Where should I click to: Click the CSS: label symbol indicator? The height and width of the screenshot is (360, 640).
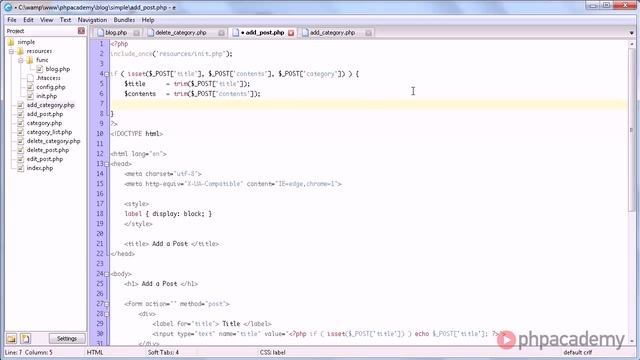[273, 352]
